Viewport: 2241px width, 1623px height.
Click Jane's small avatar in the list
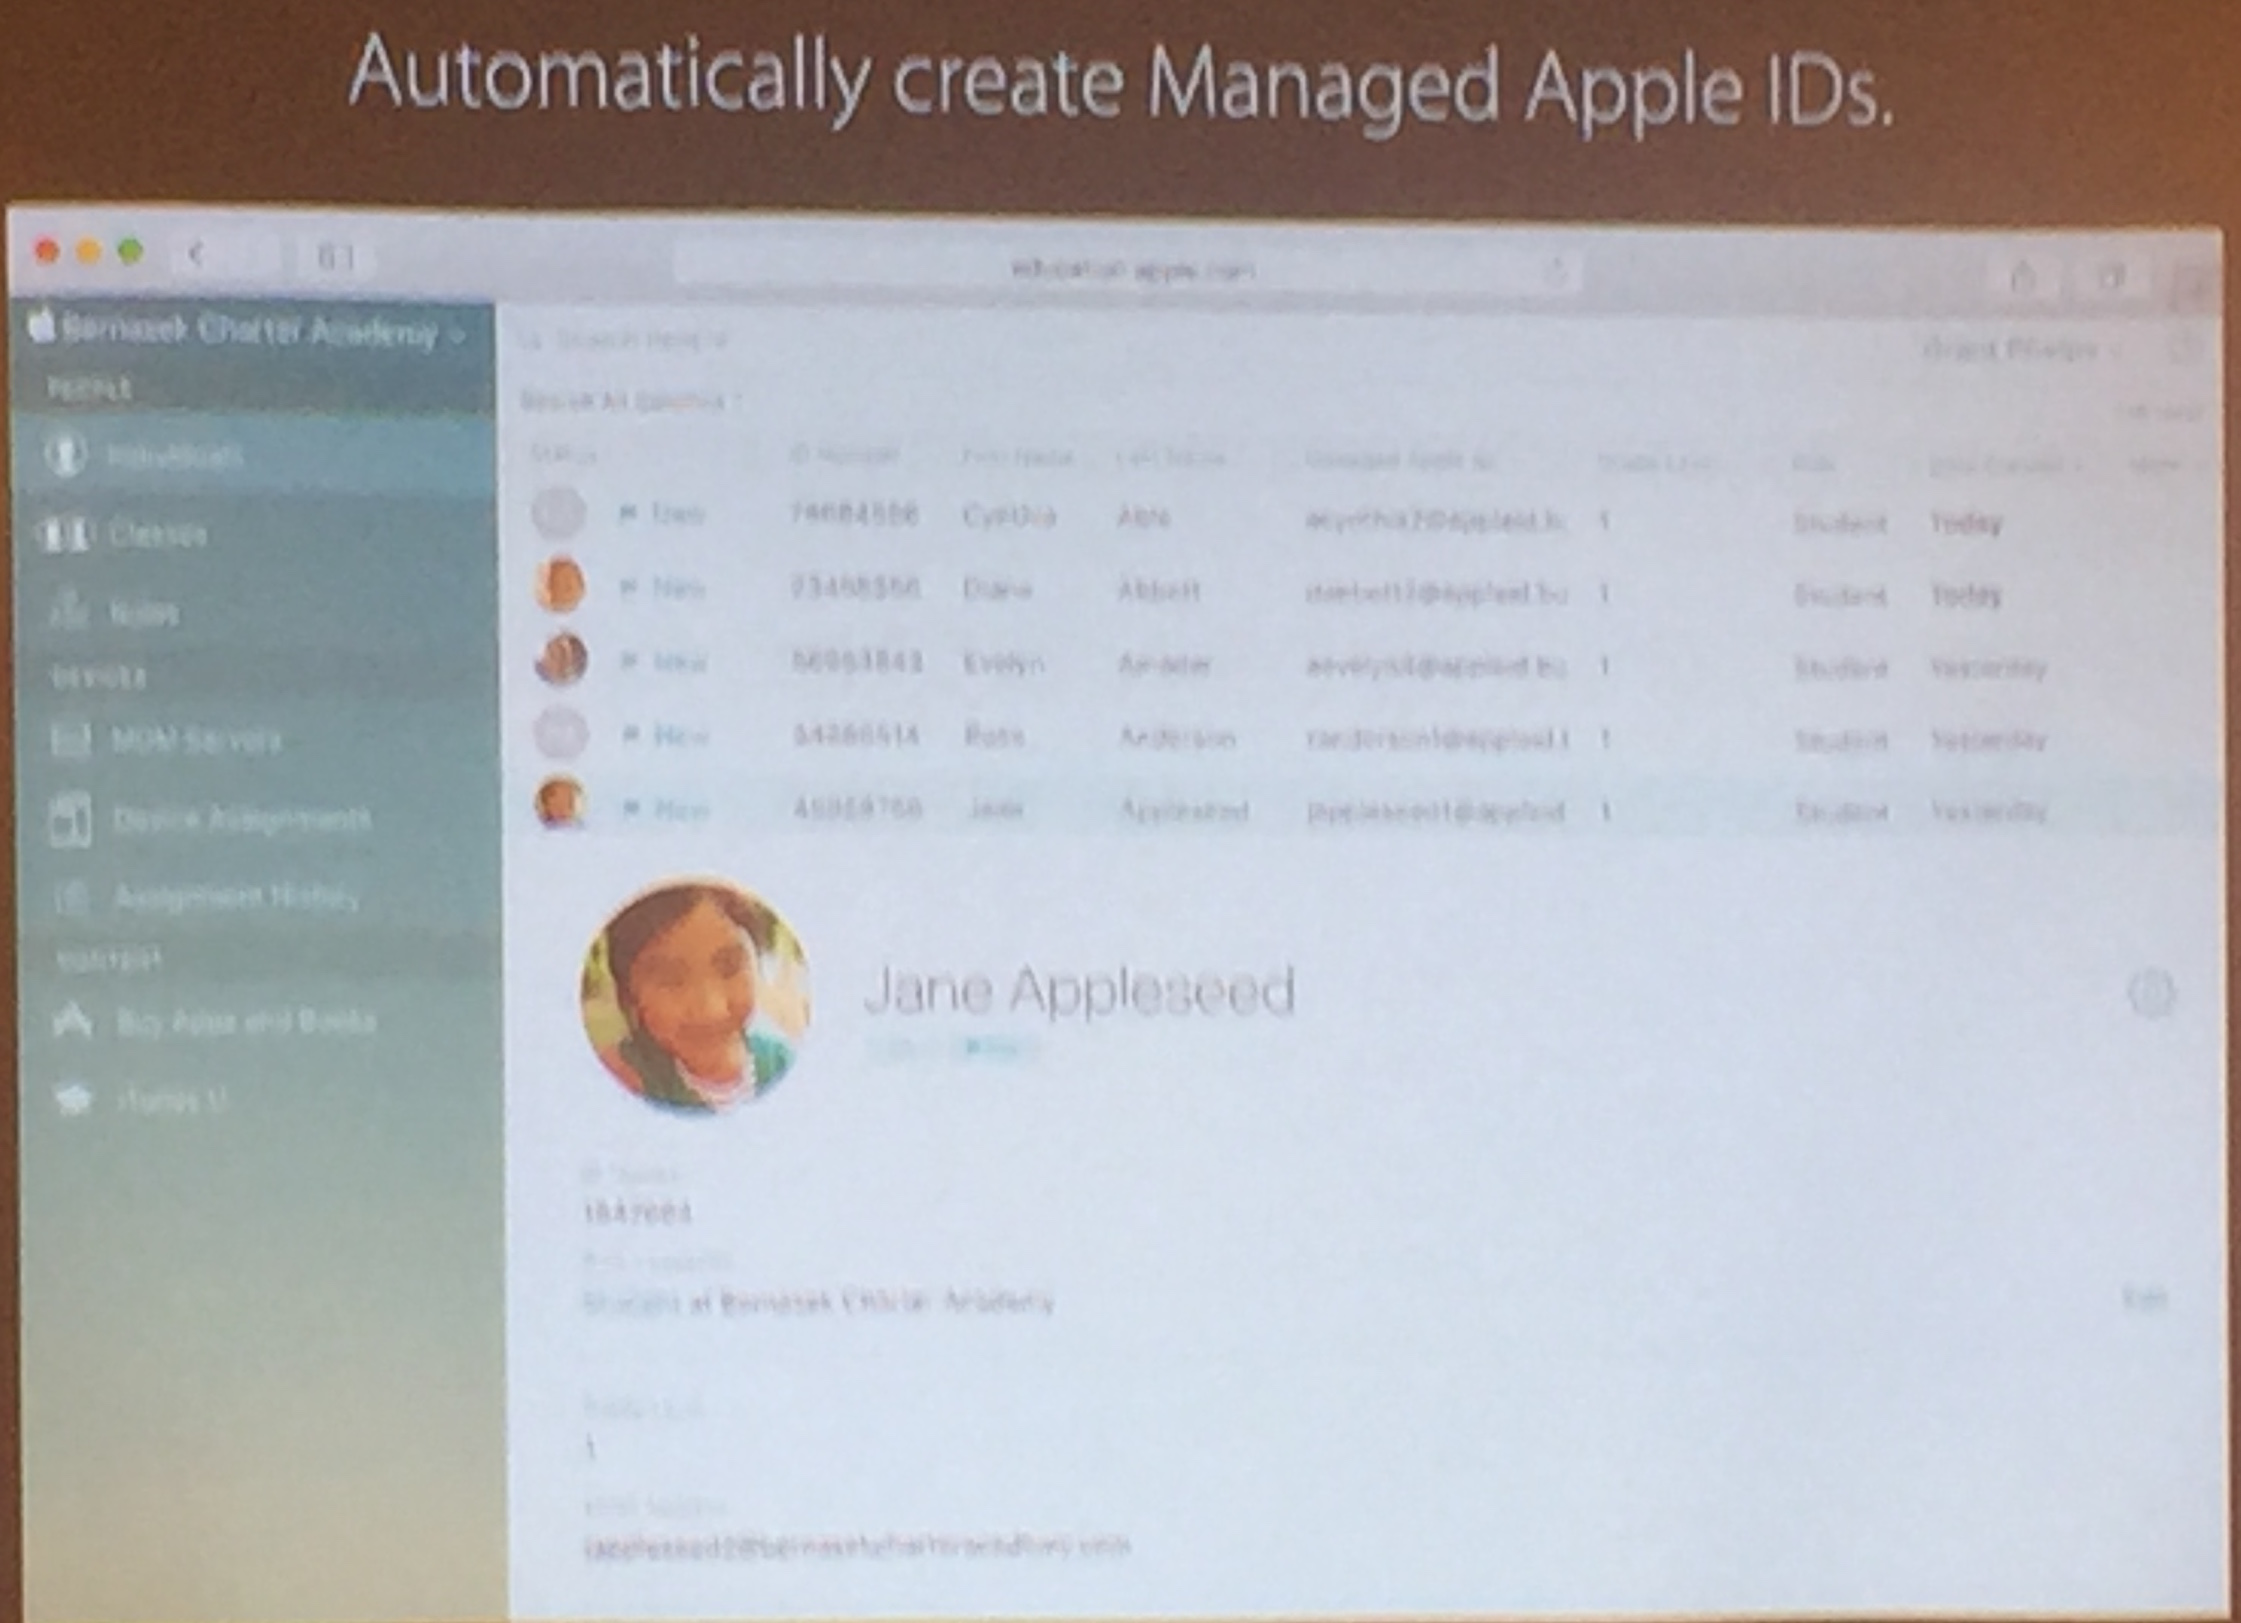click(x=561, y=804)
